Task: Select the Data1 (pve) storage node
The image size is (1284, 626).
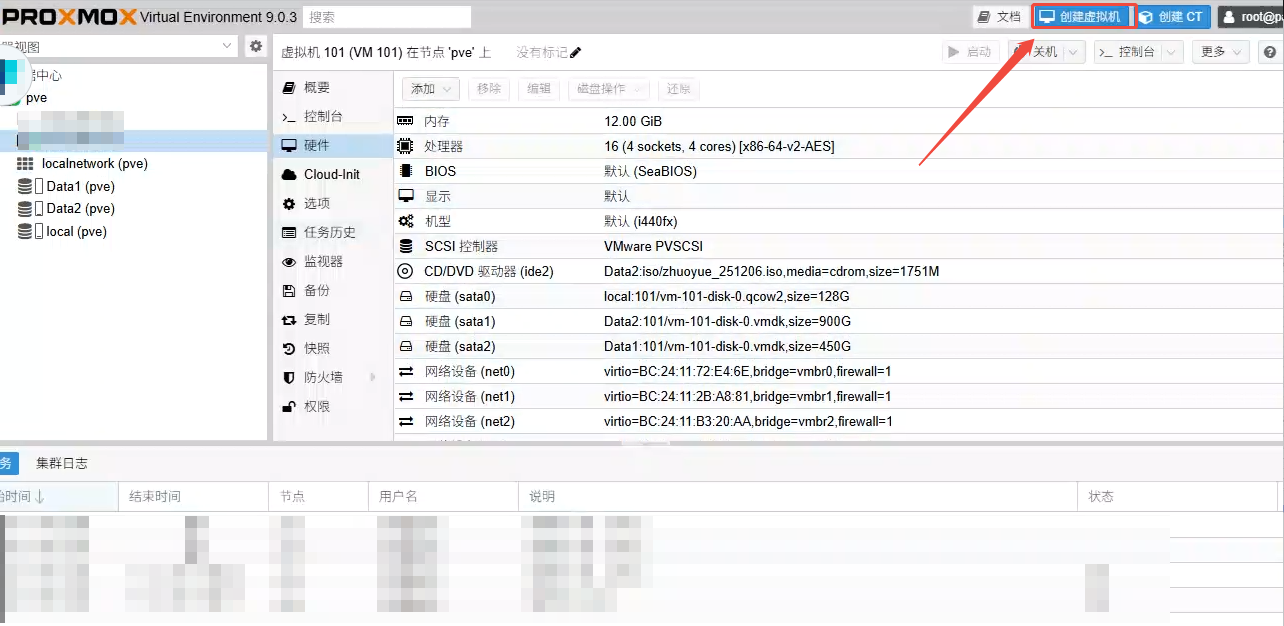Action: point(80,186)
